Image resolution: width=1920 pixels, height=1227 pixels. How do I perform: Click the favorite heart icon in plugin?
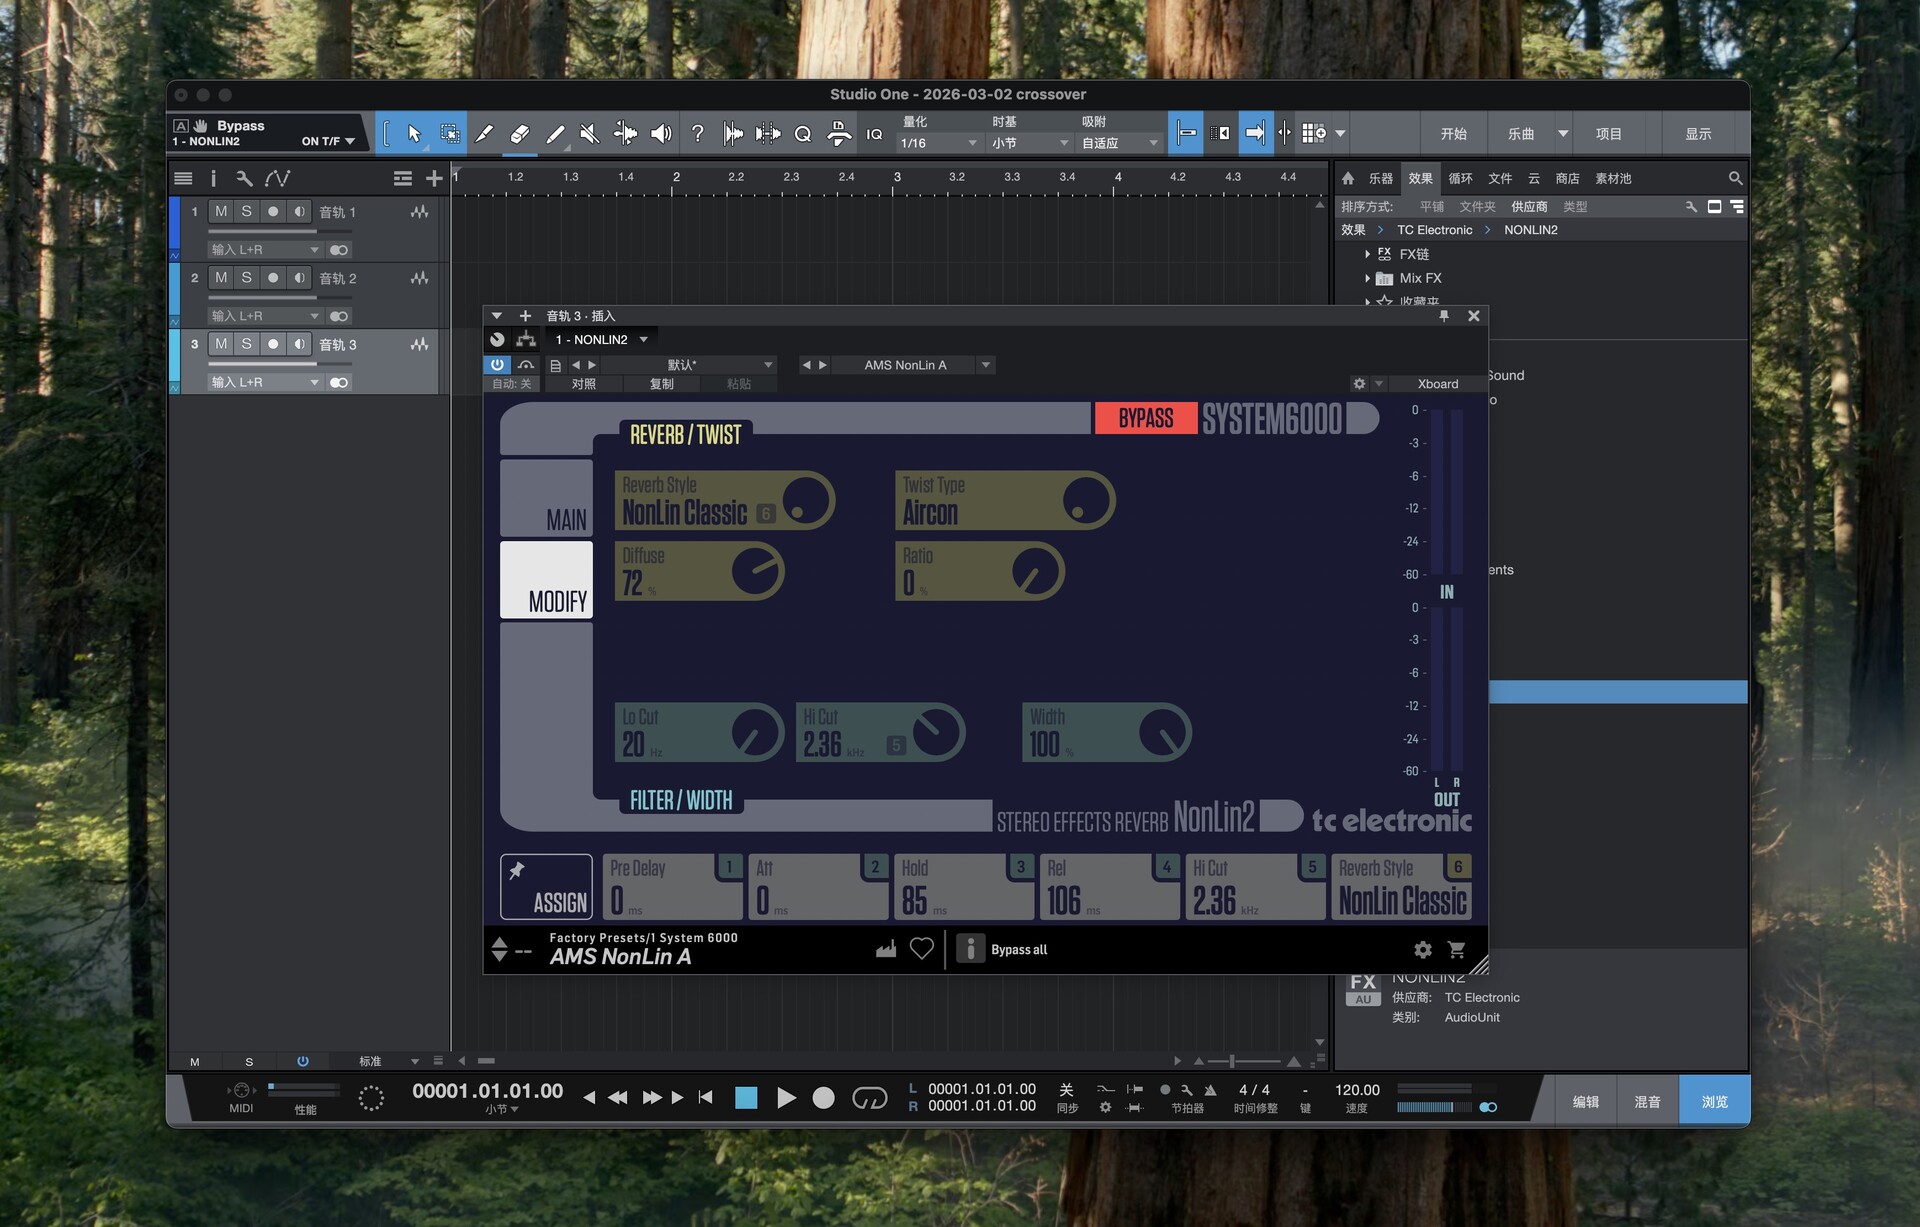pyautogui.click(x=921, y=948)
